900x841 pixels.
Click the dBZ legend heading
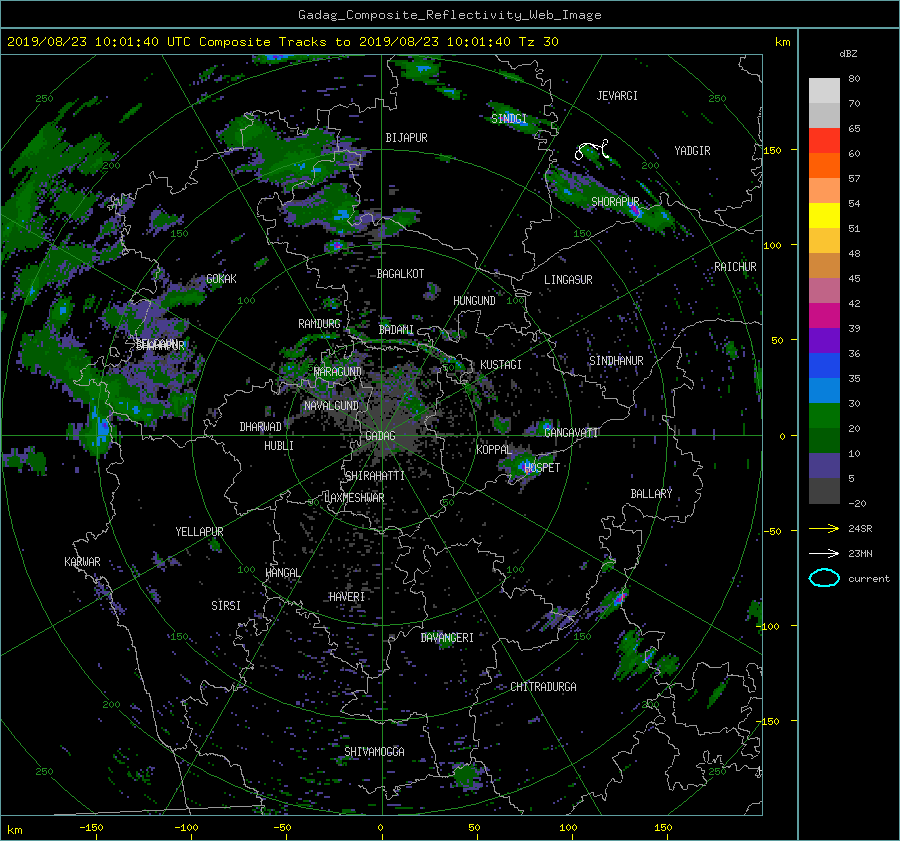click(848, 53)
